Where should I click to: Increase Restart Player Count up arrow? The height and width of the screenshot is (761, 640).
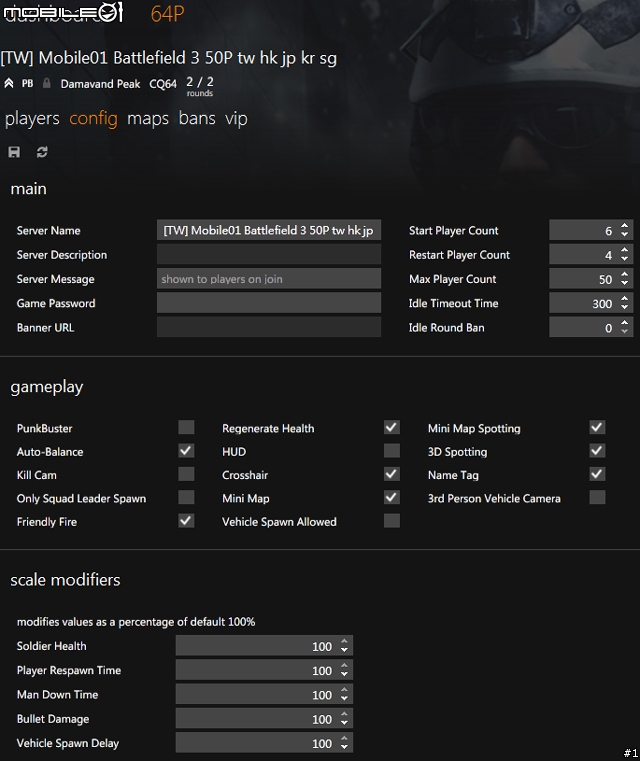coord(624,250)
